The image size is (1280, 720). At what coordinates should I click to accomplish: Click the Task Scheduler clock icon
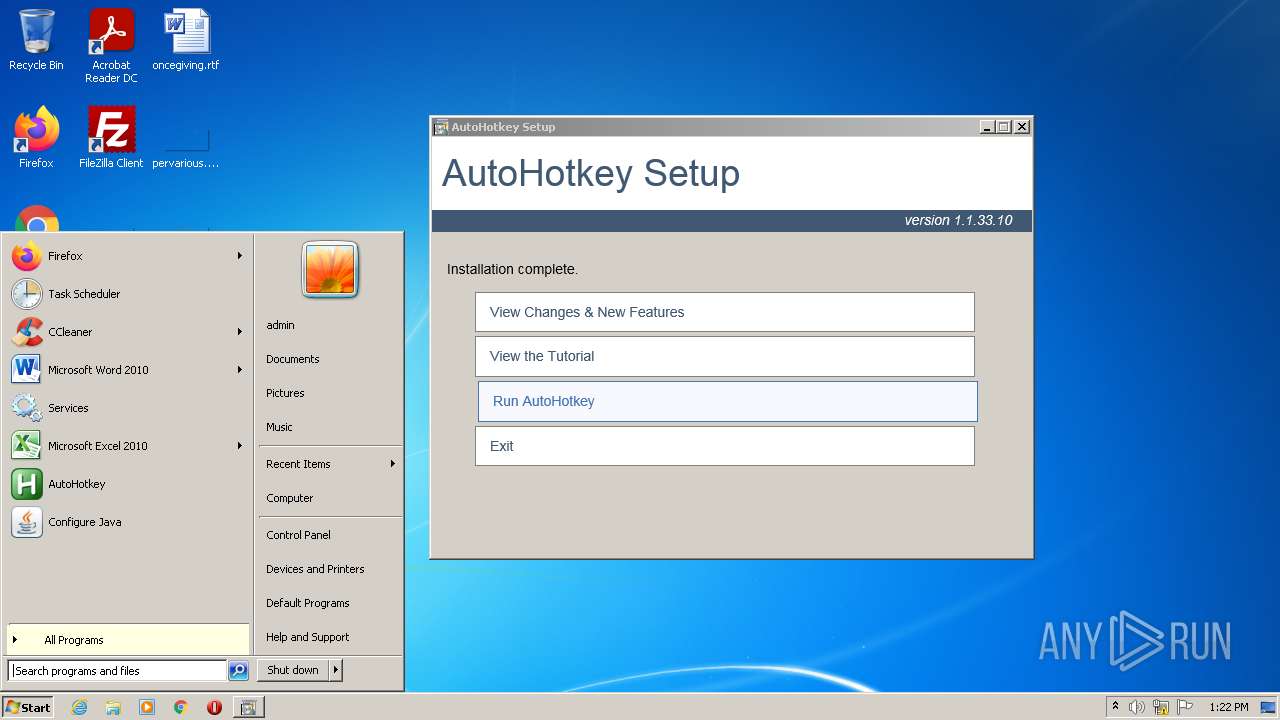point(27,294)
